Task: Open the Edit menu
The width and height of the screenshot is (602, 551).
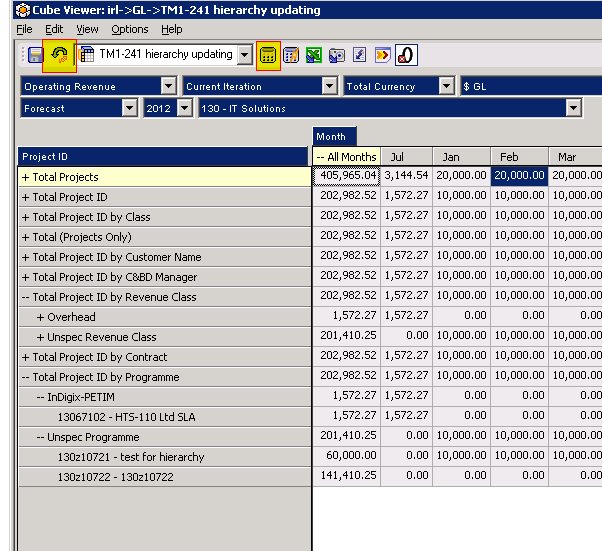Action: point(54,29)
